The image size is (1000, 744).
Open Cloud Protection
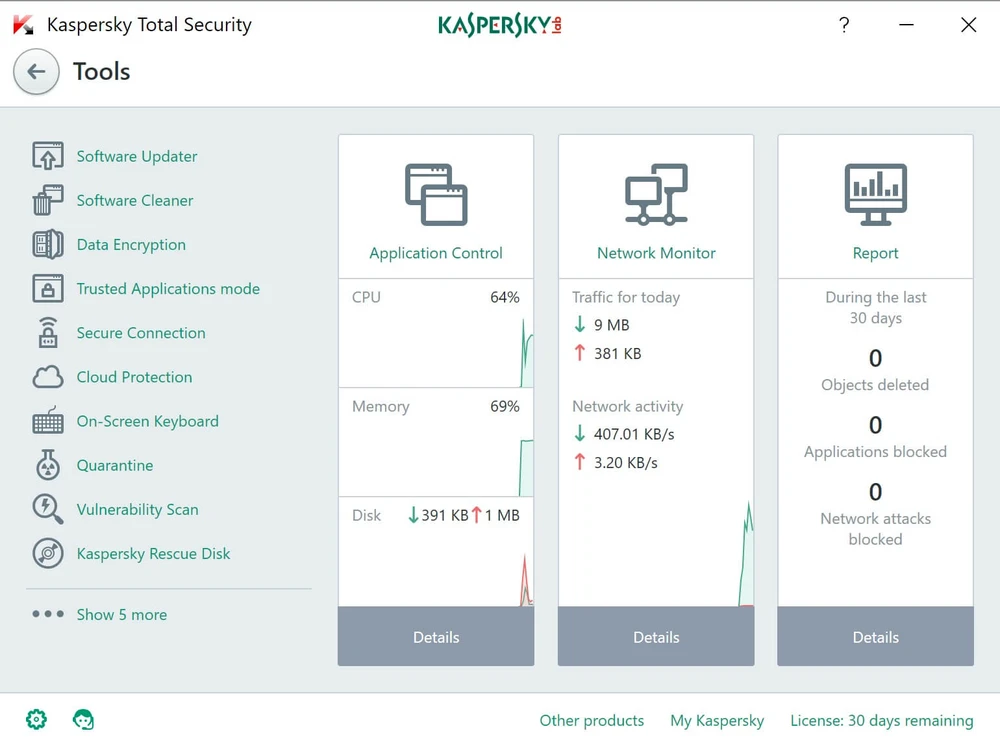[132, 377]
